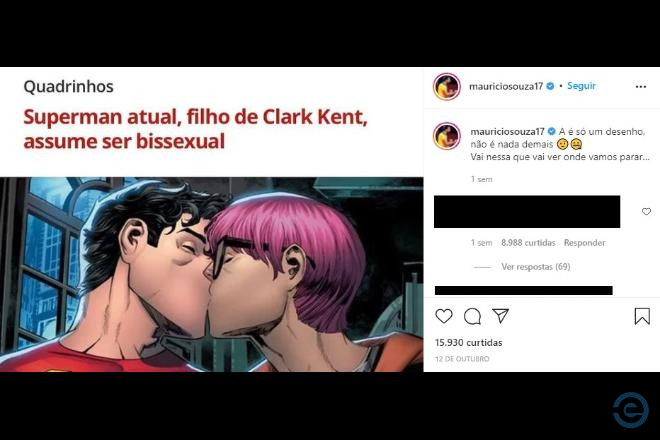Open the header profile picture avatar
Viewport: 660px width, 440px height.
point(447,86)
